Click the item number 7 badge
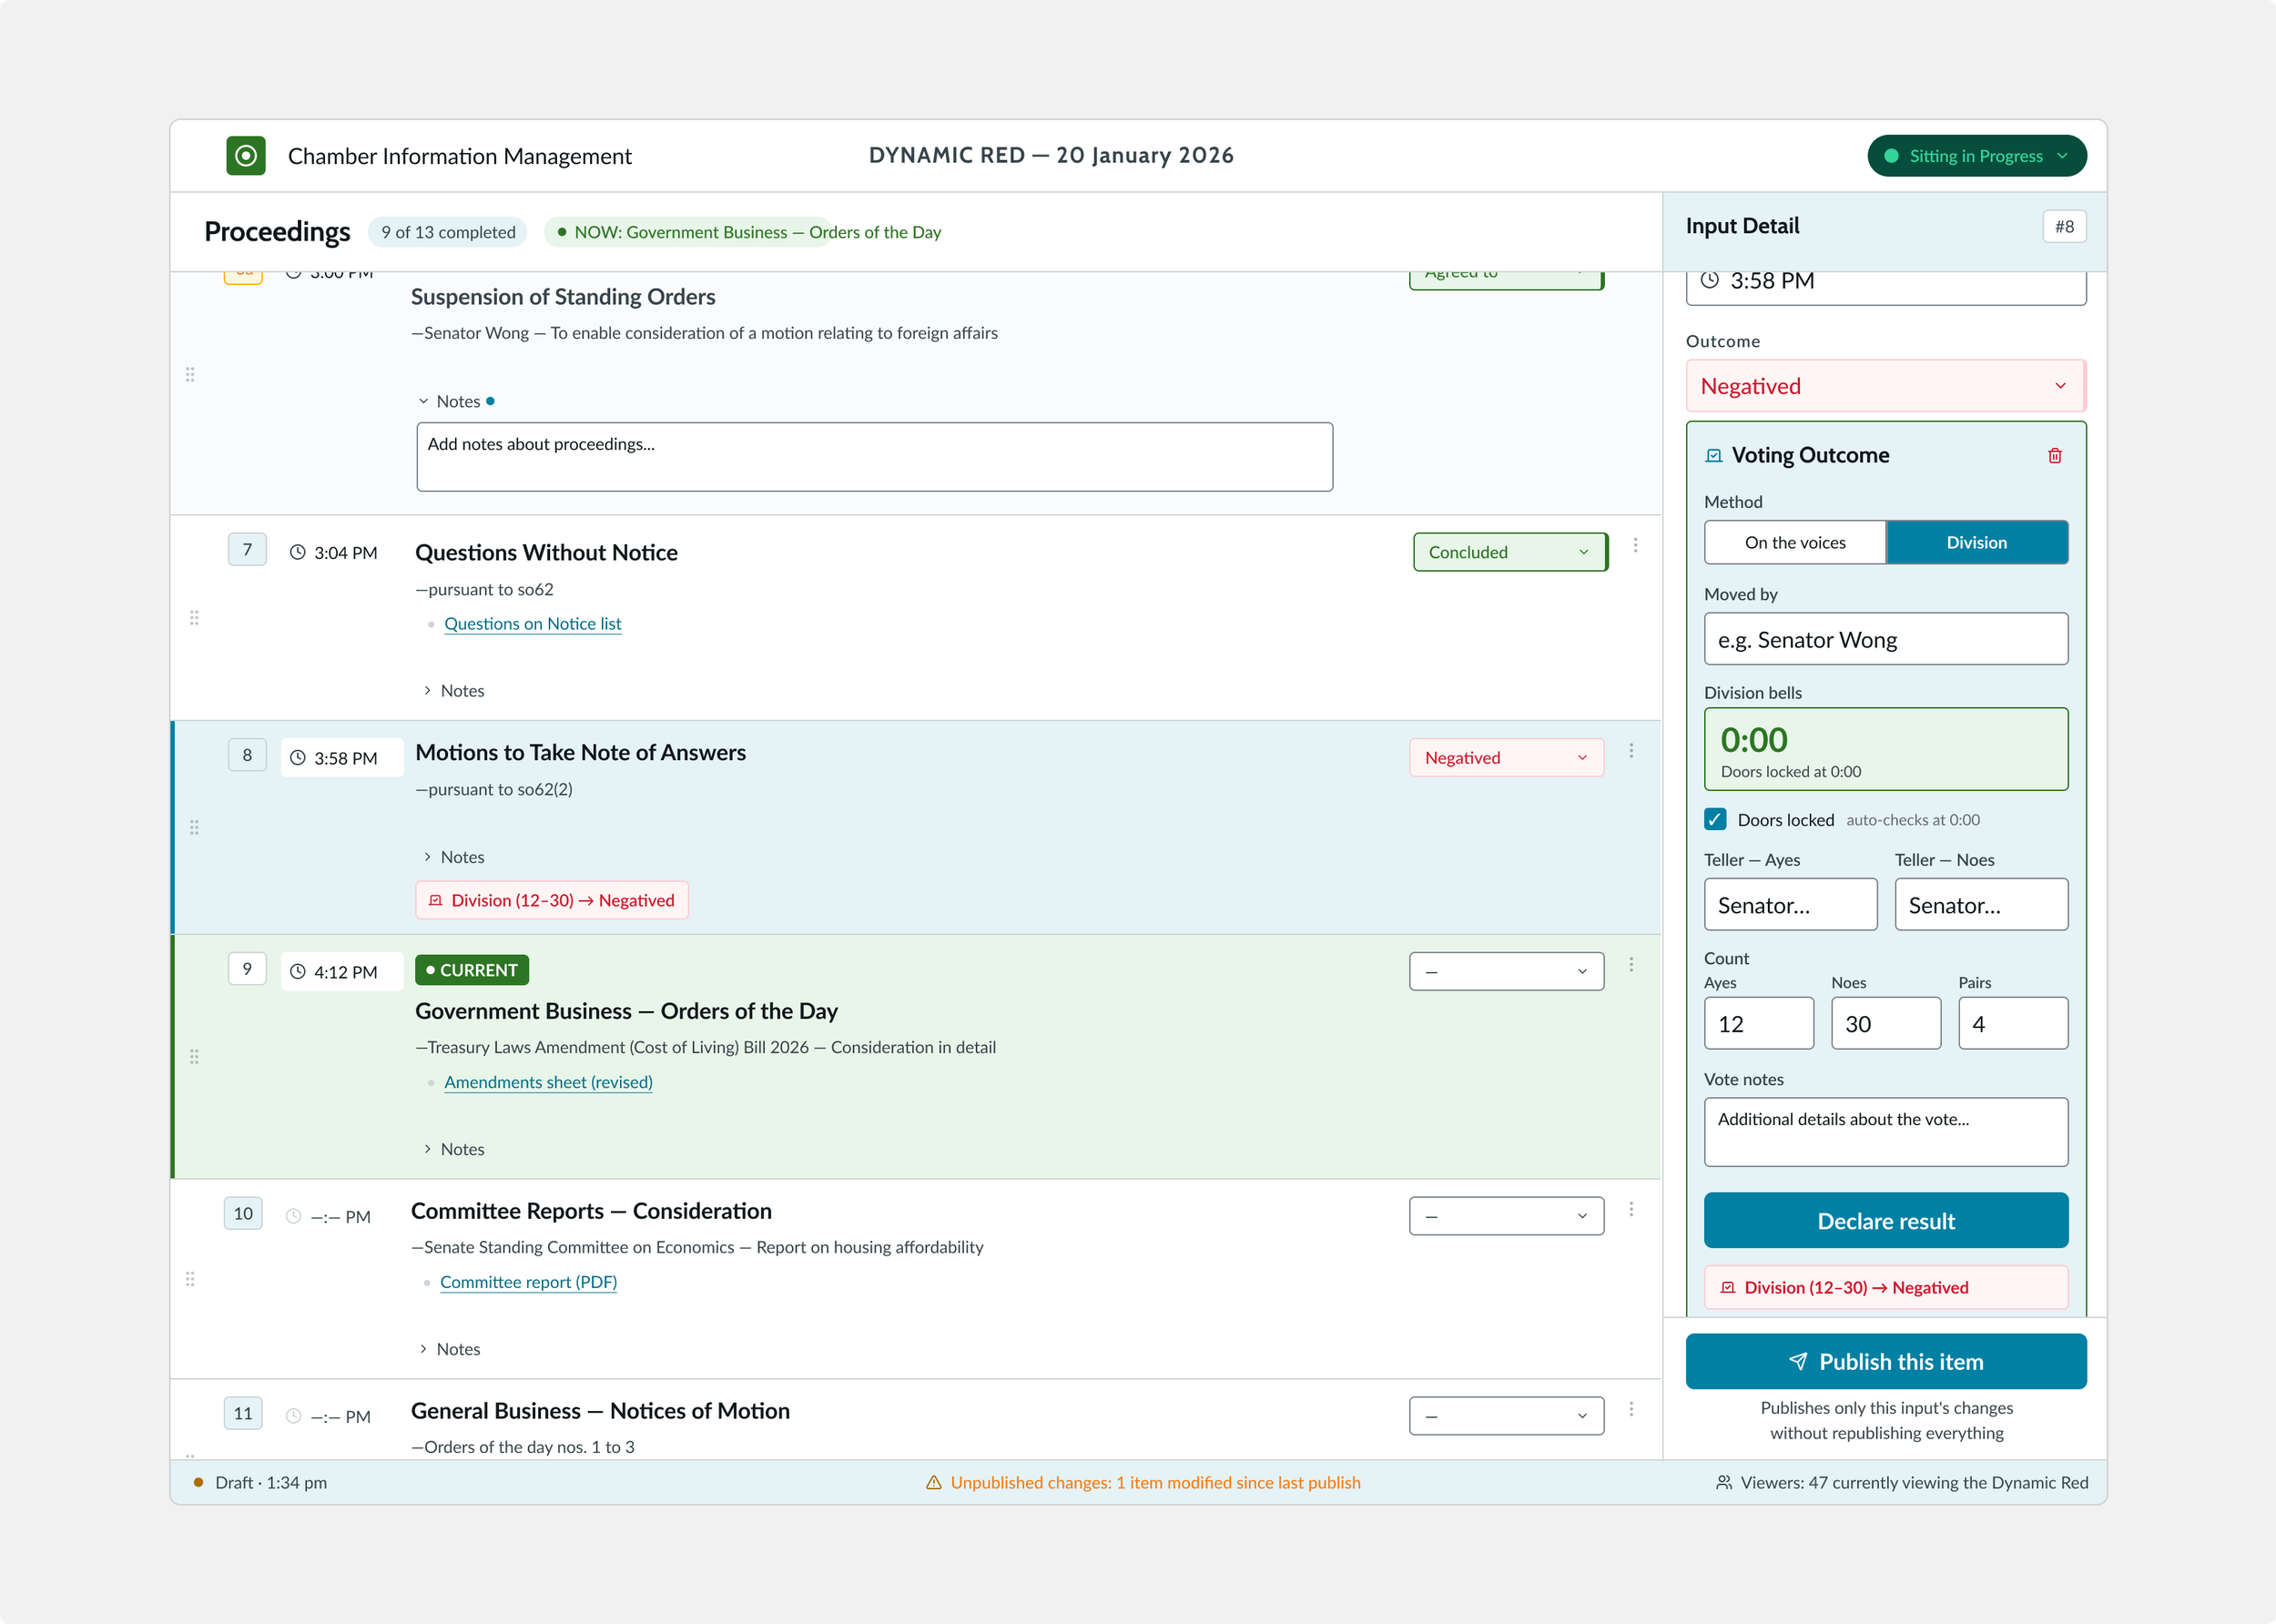Image resolution: width=2276 pixels, height=1624 pixels. [x=247, y=549]
